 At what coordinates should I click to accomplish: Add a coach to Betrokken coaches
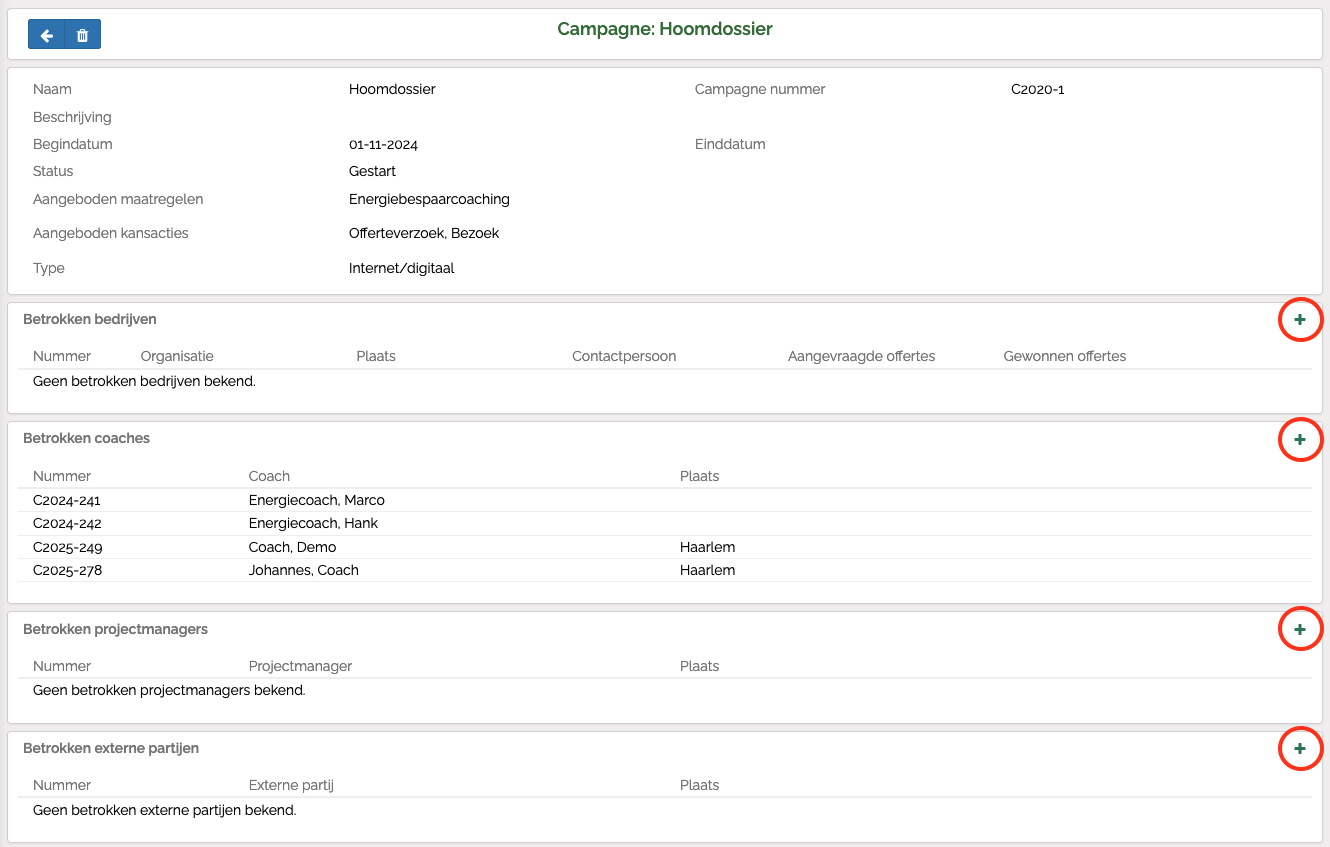[1300, 439]
